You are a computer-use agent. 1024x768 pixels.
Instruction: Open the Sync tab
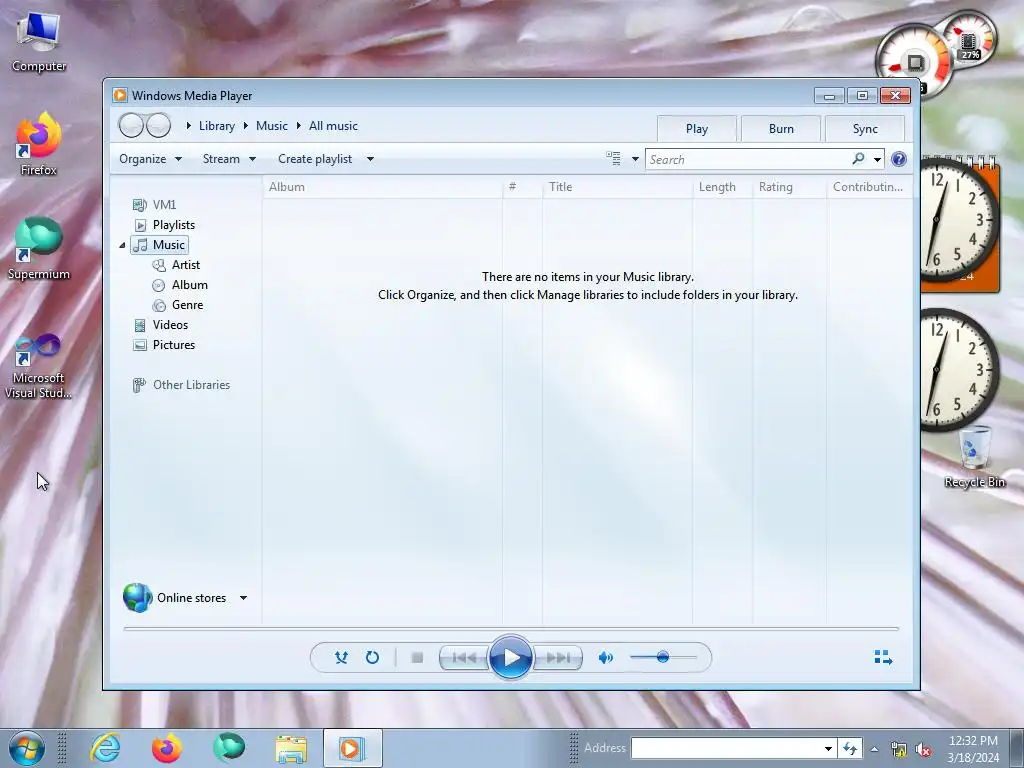865,129
